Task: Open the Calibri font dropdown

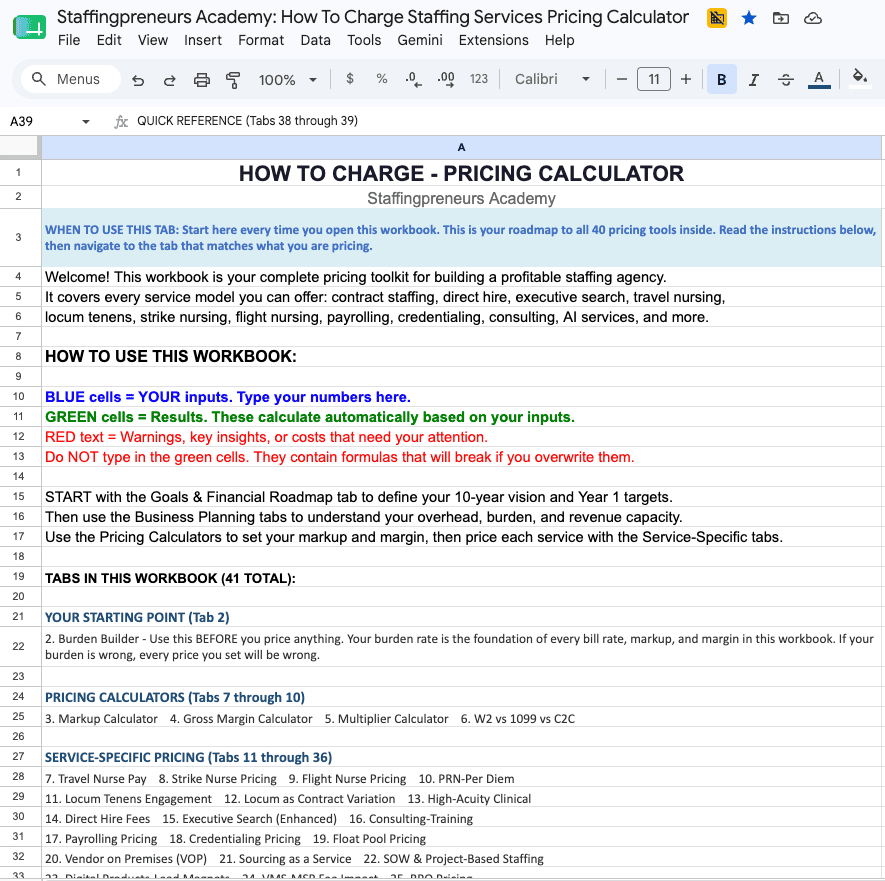Action: pos(552,79)
